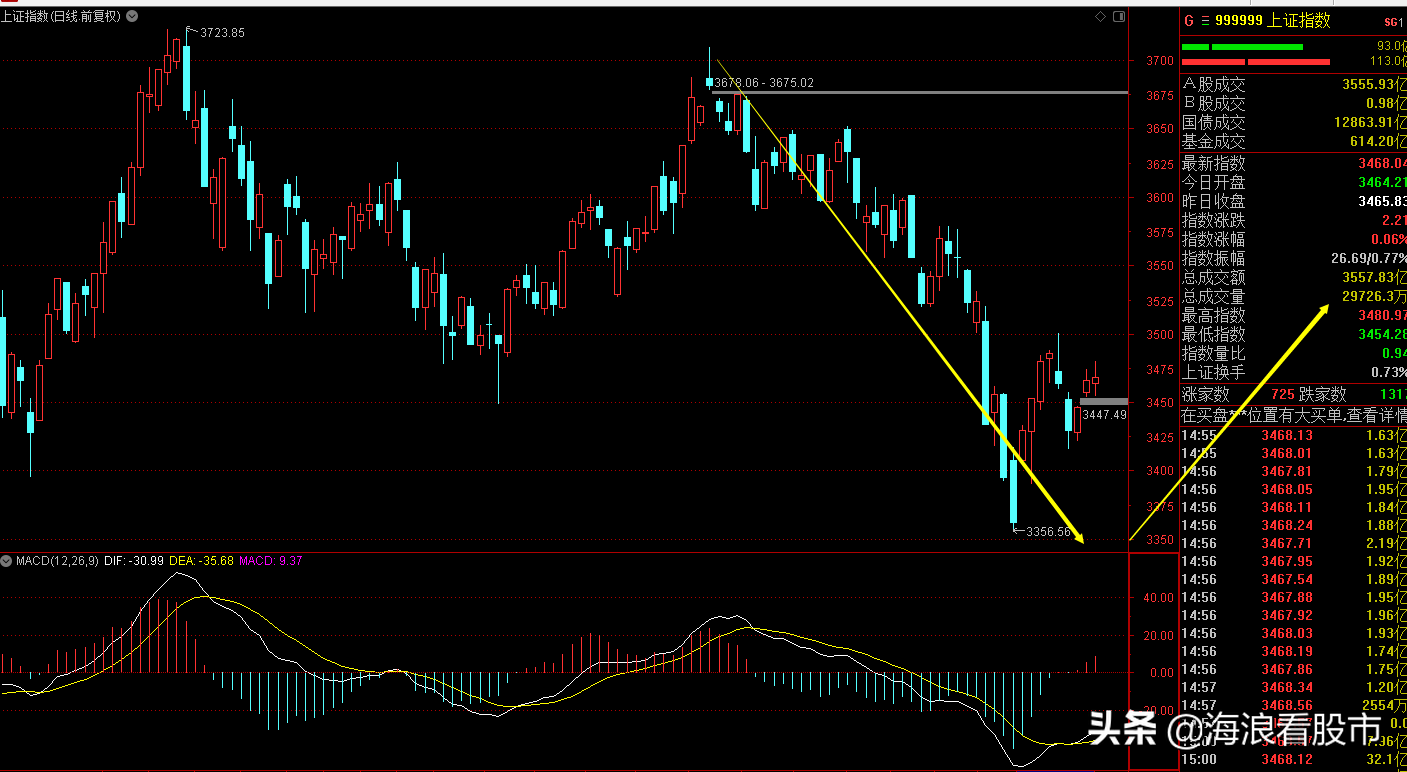This screenshot has width=1407, height=772.
Task: Click the red G icon in quote header
Action: click(1189, 21)
